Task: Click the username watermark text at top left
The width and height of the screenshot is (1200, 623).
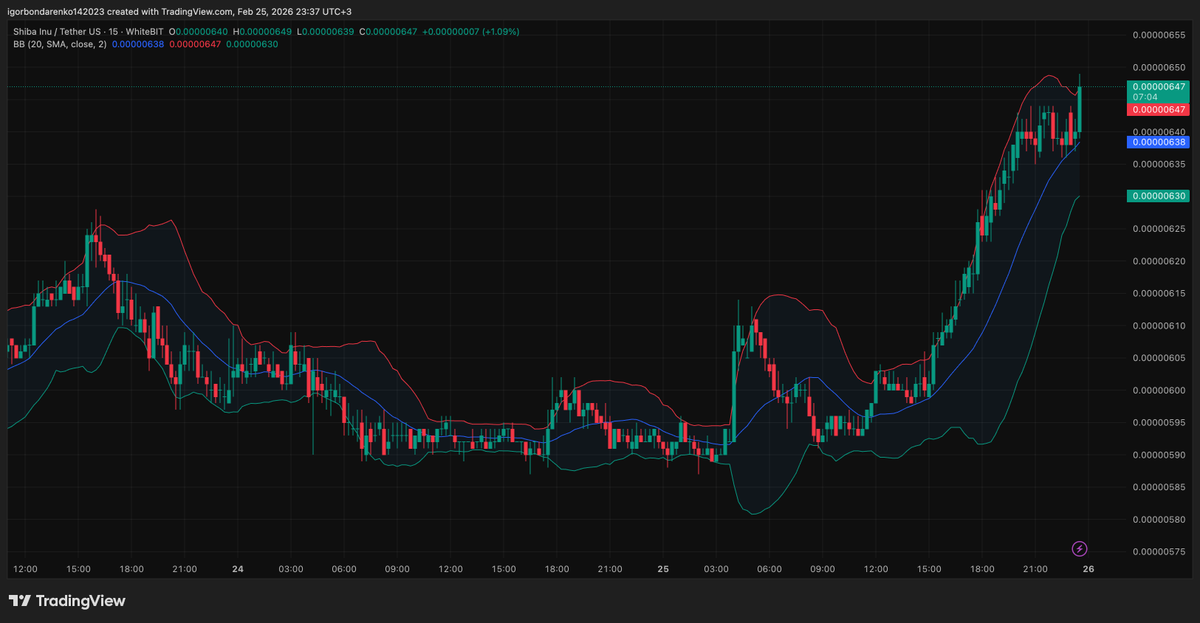Action: pos(54,10)
